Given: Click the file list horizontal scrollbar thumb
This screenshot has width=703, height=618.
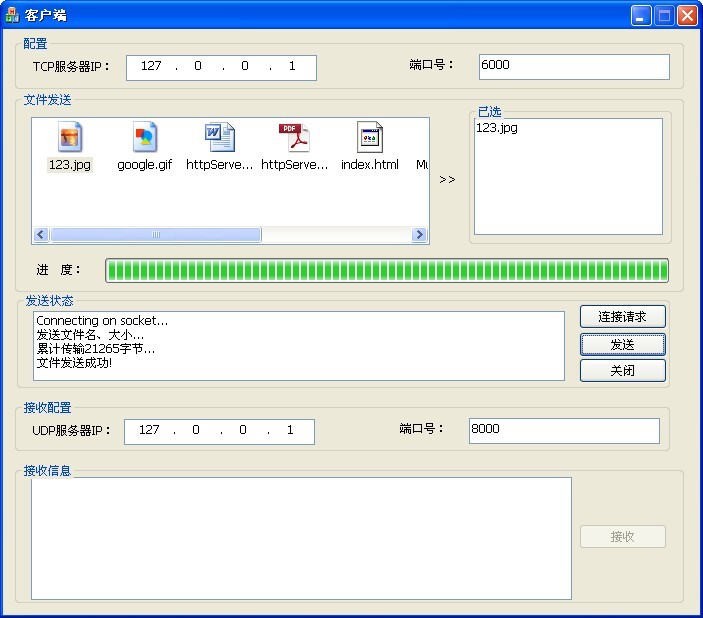Looking at the screenshot, I should coord(156,235).
